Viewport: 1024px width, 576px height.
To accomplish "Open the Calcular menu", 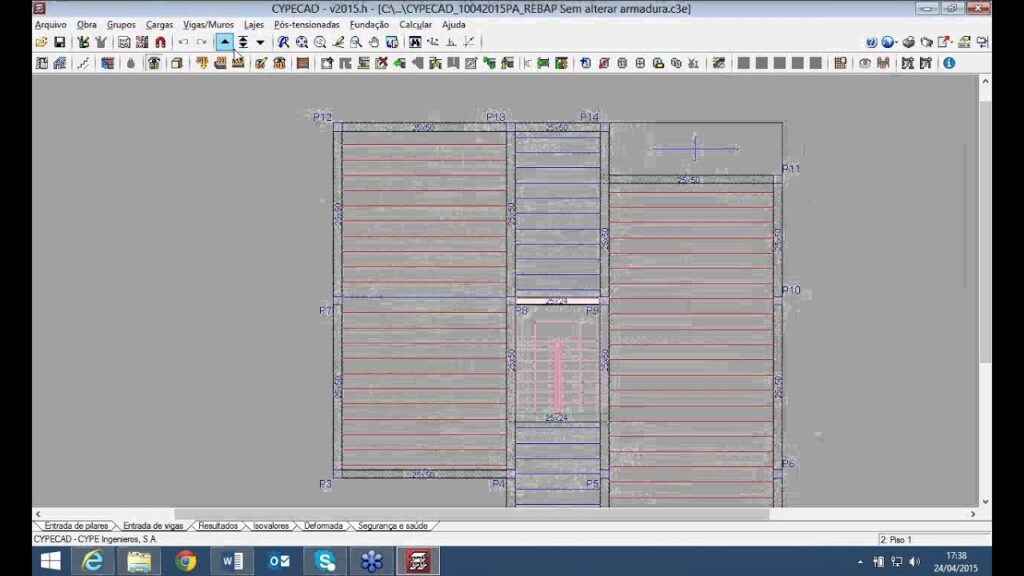I will click(415, 24).
